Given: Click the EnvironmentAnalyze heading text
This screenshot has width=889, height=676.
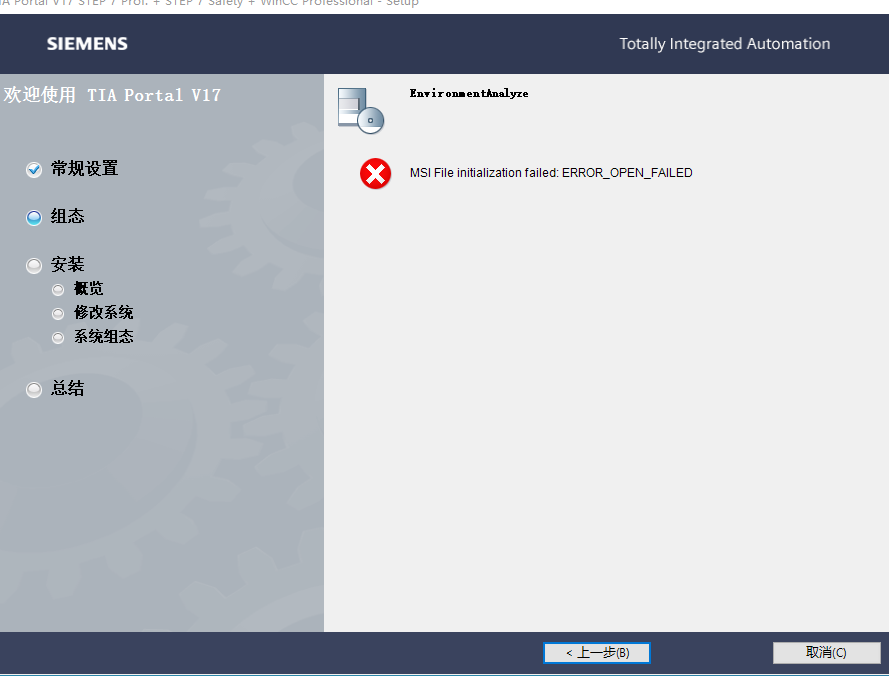Looking at the screenshot, I should point(469,93).
